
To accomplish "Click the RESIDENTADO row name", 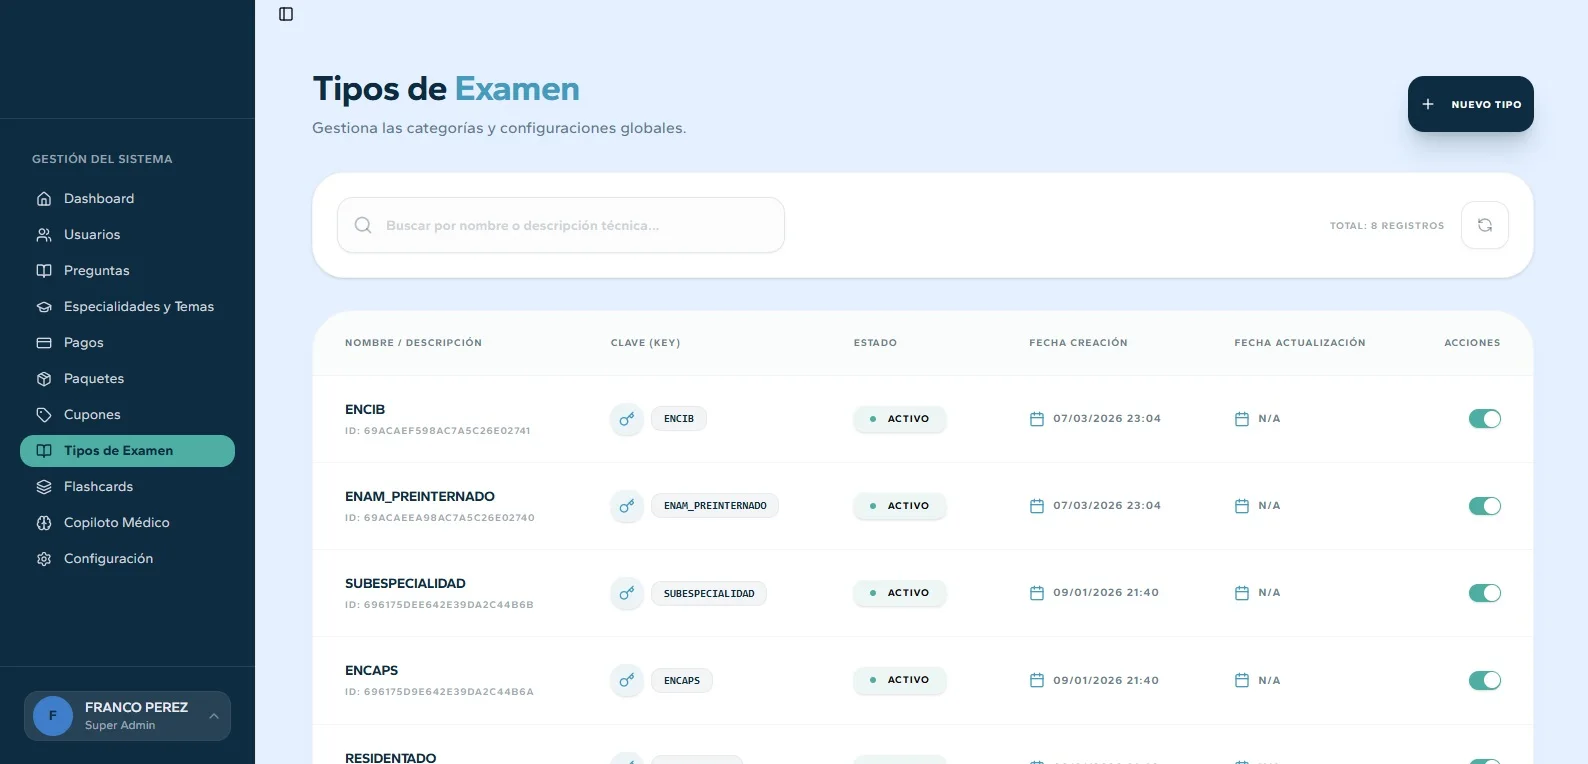I will click(x=390, y=757).
